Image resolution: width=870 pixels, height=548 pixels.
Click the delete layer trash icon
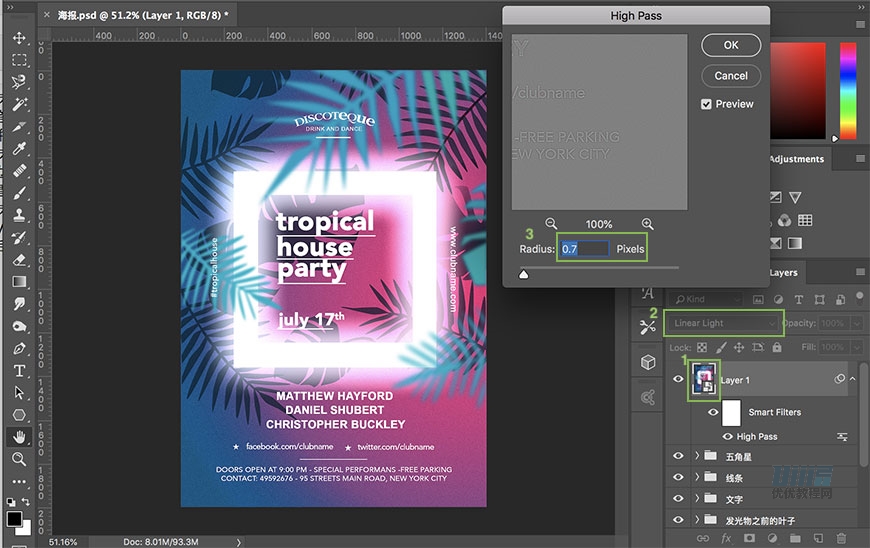pyautogui.click(x=840, y=538)
